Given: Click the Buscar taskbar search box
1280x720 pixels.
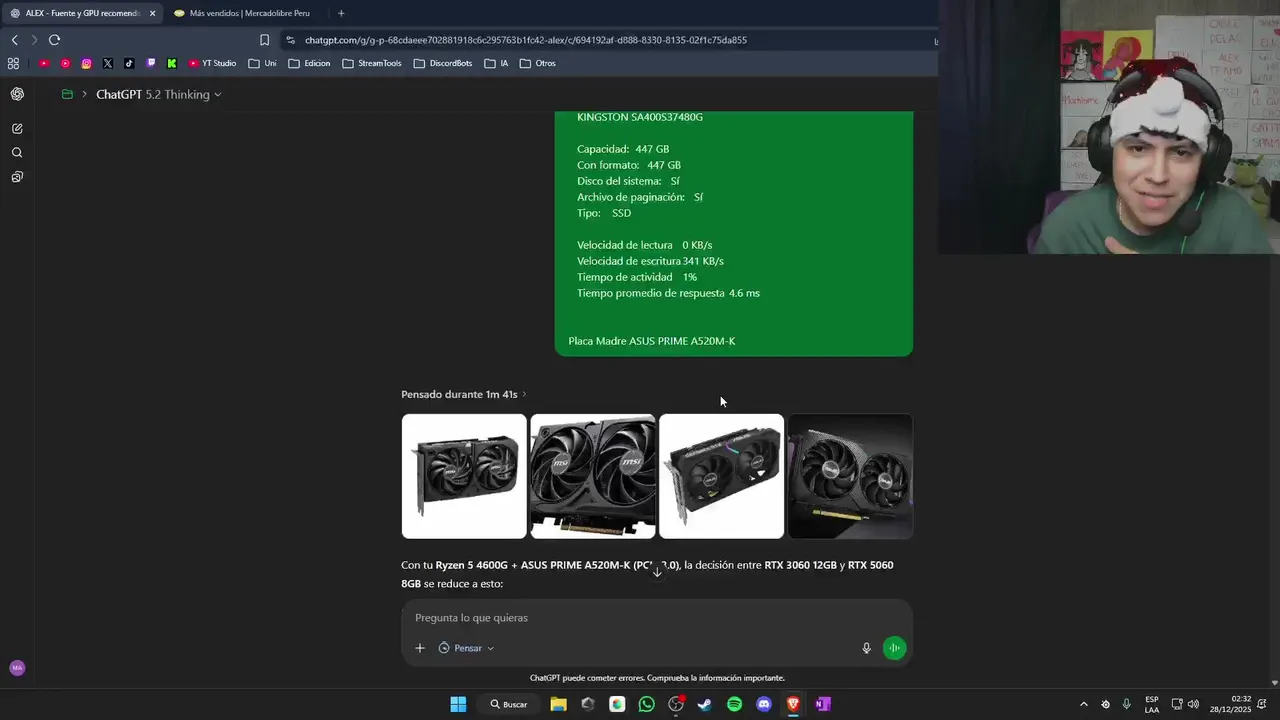Looking at the screenshot, I should click(x=508, y=704).
